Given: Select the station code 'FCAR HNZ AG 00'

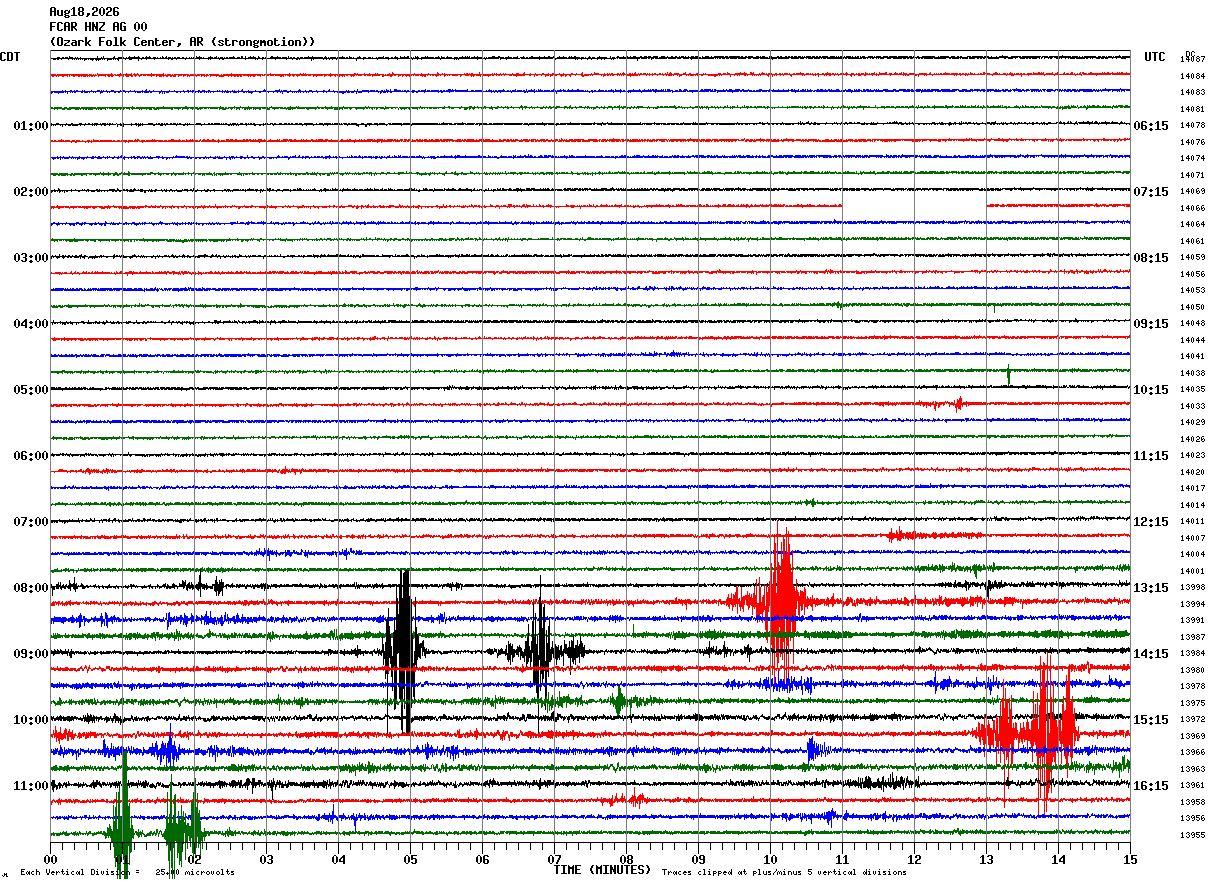Looking at the screenshot, I should pos(98,27).
